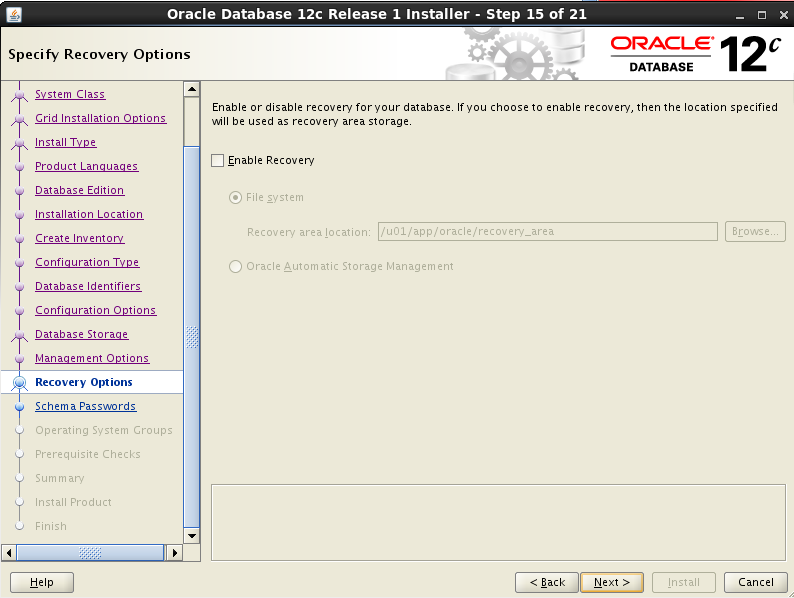Click the Install Type step marker icon
Screen dimensions: 794x598
coord(19,143)
